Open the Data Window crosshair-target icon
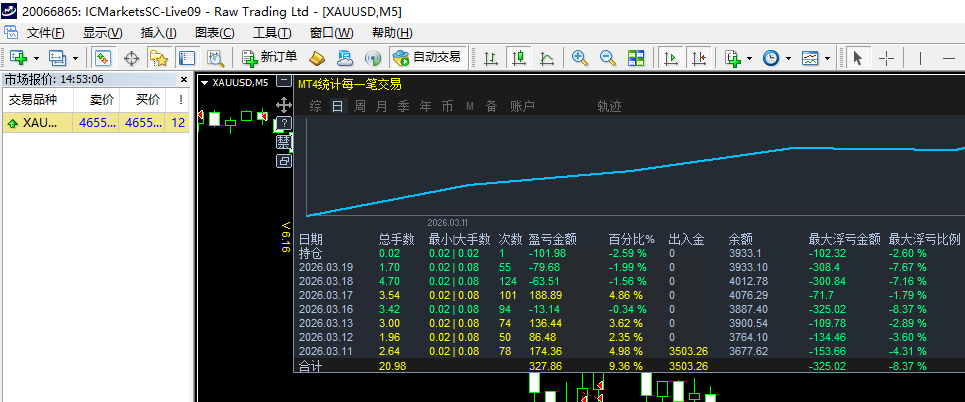 tap(131, 58)
